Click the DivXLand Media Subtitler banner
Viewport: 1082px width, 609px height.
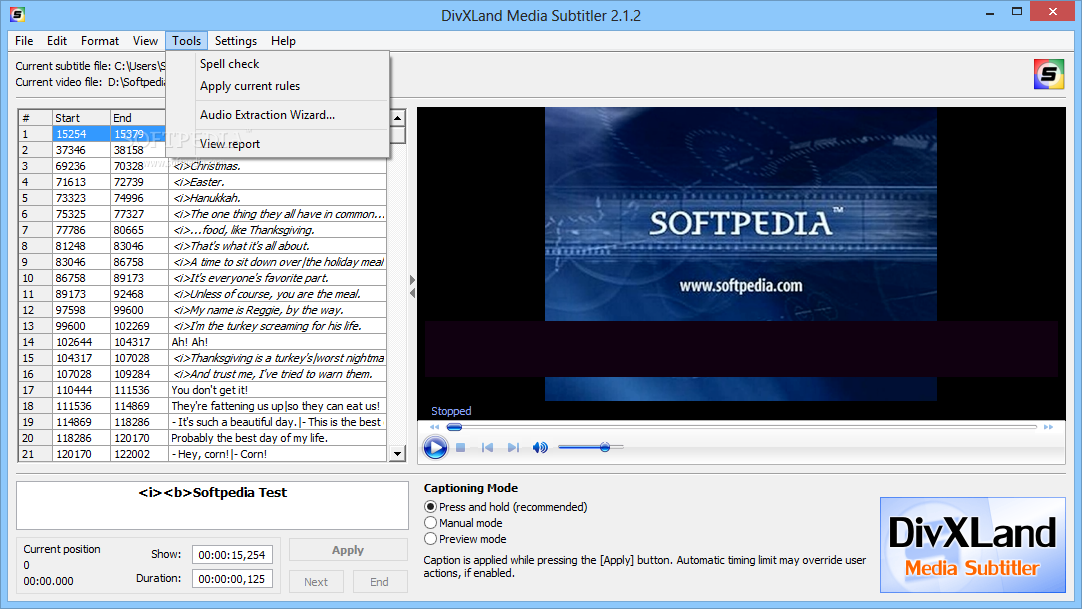(x=972, y=545)
